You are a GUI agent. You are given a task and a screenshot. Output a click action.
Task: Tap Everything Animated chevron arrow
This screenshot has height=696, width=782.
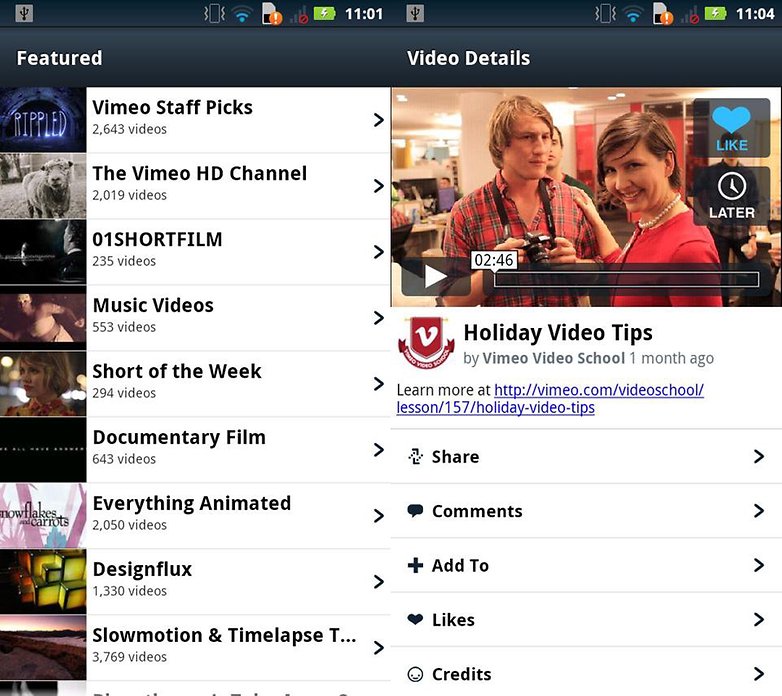click(x=379, y=516)
